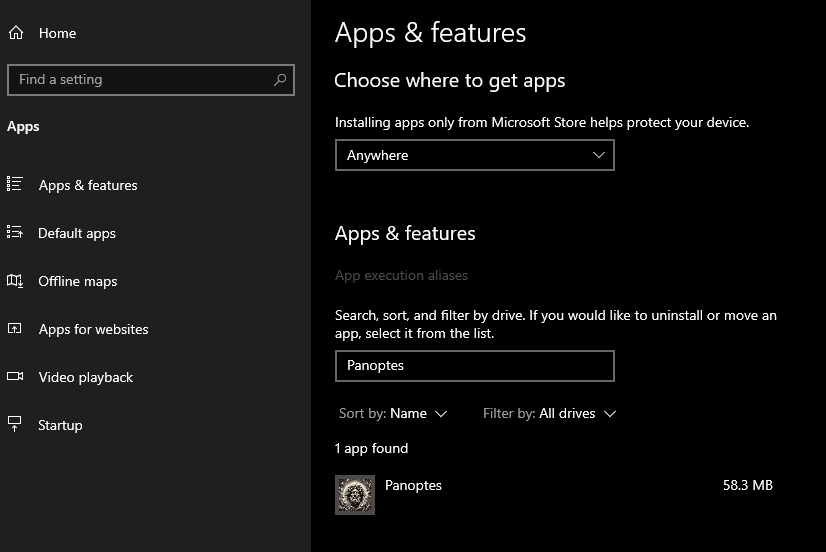Open the App execution aliases link
This screenshot has height=552, width=826.
(x=401, y=275)
